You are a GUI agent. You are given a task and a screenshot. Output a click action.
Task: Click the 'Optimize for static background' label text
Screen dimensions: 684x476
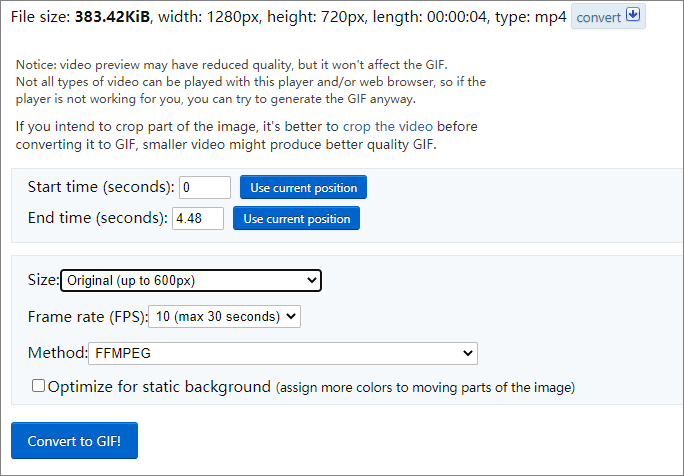click(159, 387)
